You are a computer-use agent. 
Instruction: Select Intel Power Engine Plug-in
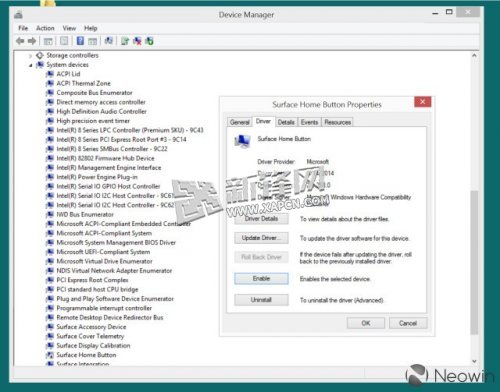tap(97, 177)
